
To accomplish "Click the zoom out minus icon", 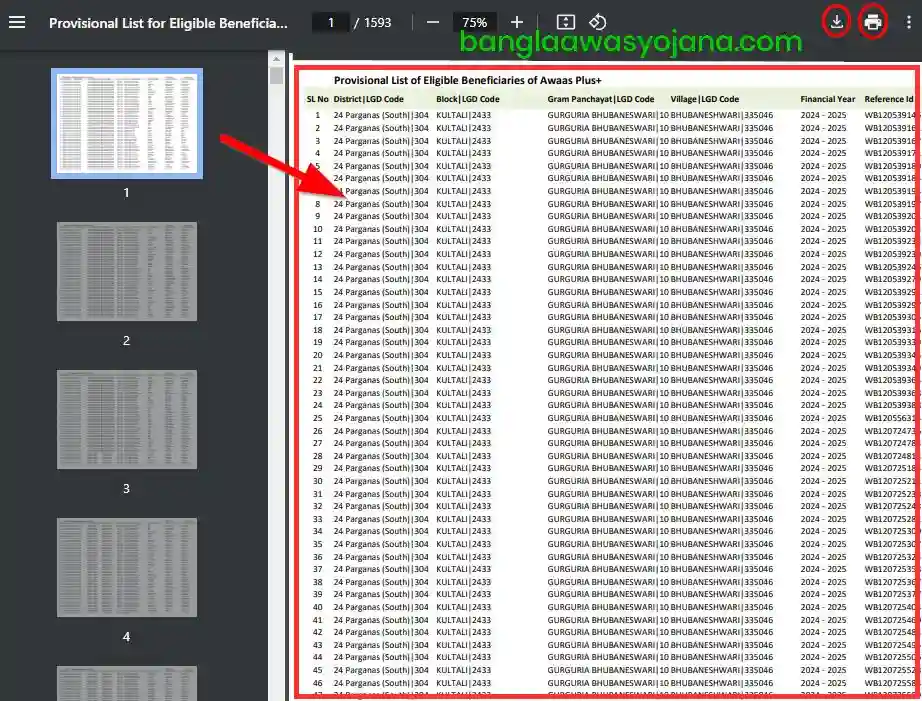I will point(432,22).
